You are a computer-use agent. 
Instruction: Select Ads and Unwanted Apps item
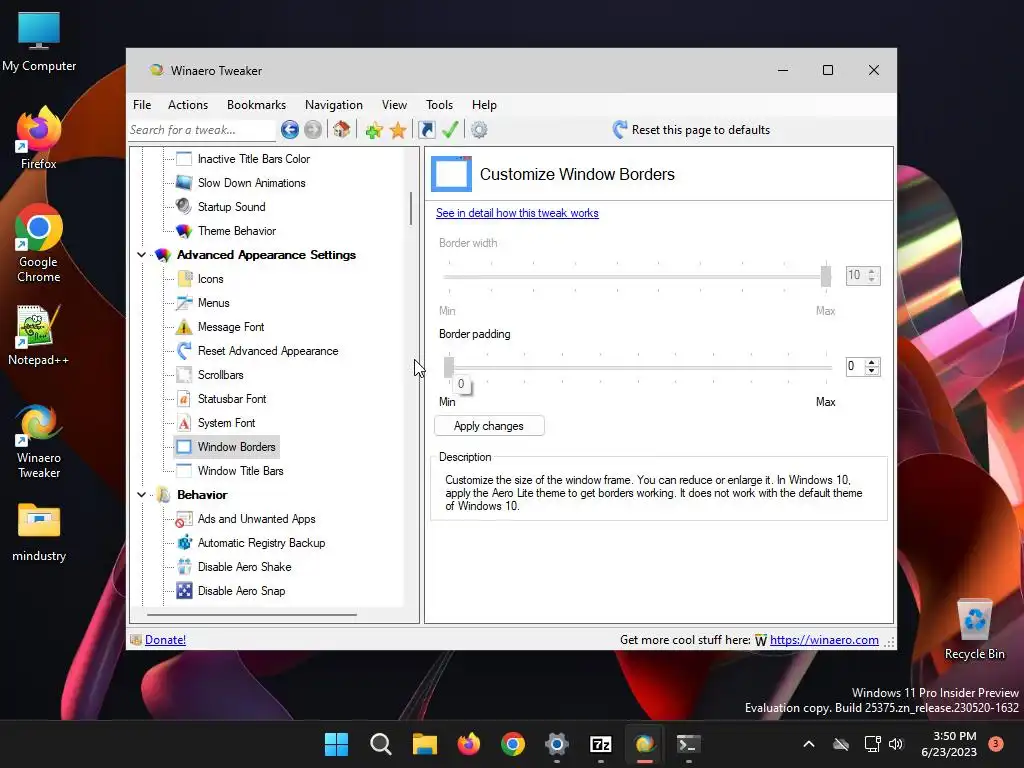click(256, 519)
